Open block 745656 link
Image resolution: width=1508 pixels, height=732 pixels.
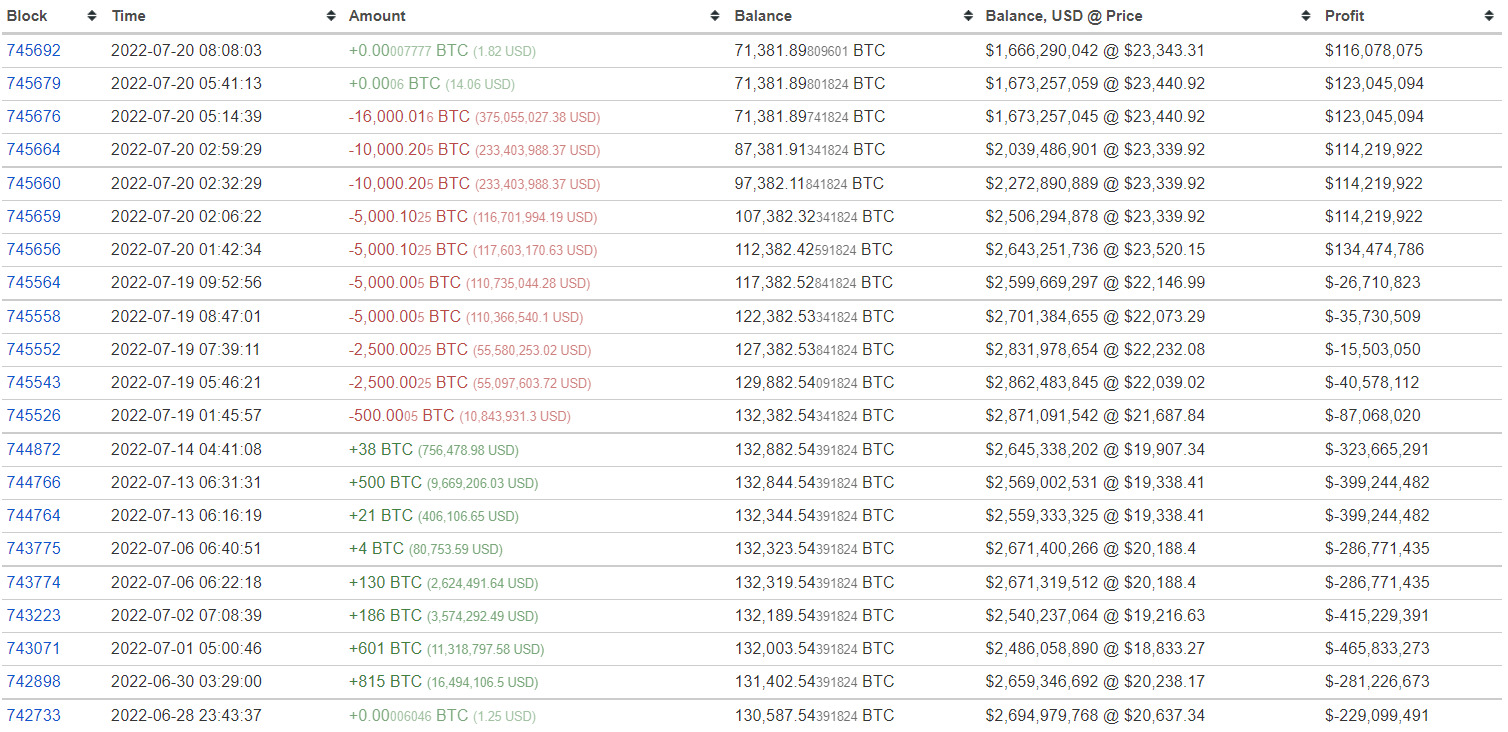coord(33,249)
